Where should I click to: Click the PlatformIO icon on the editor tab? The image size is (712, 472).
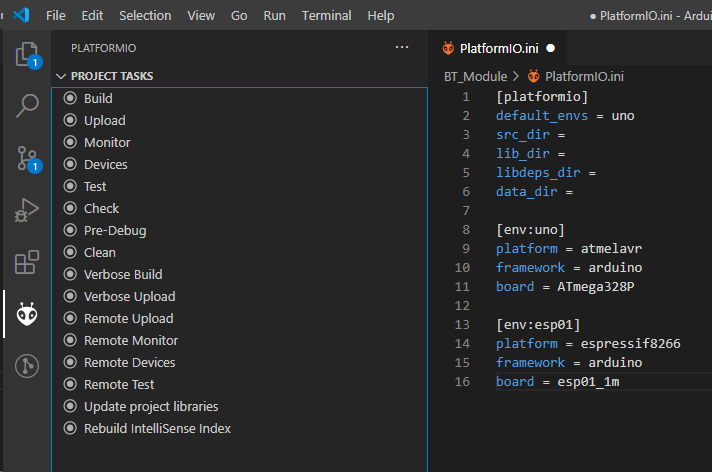pos(448,48)
